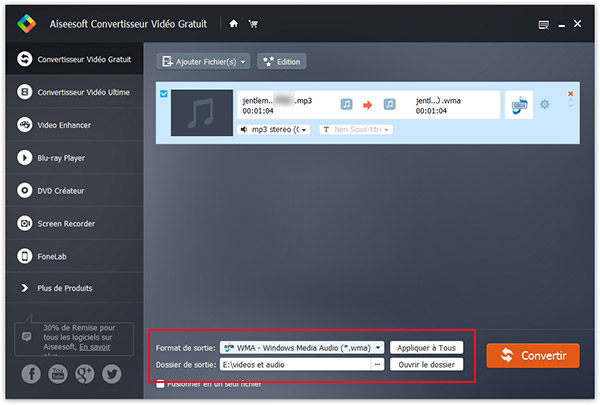600x405 pixels.
Task: Click the source audio format icon
Action: [346, 104]
